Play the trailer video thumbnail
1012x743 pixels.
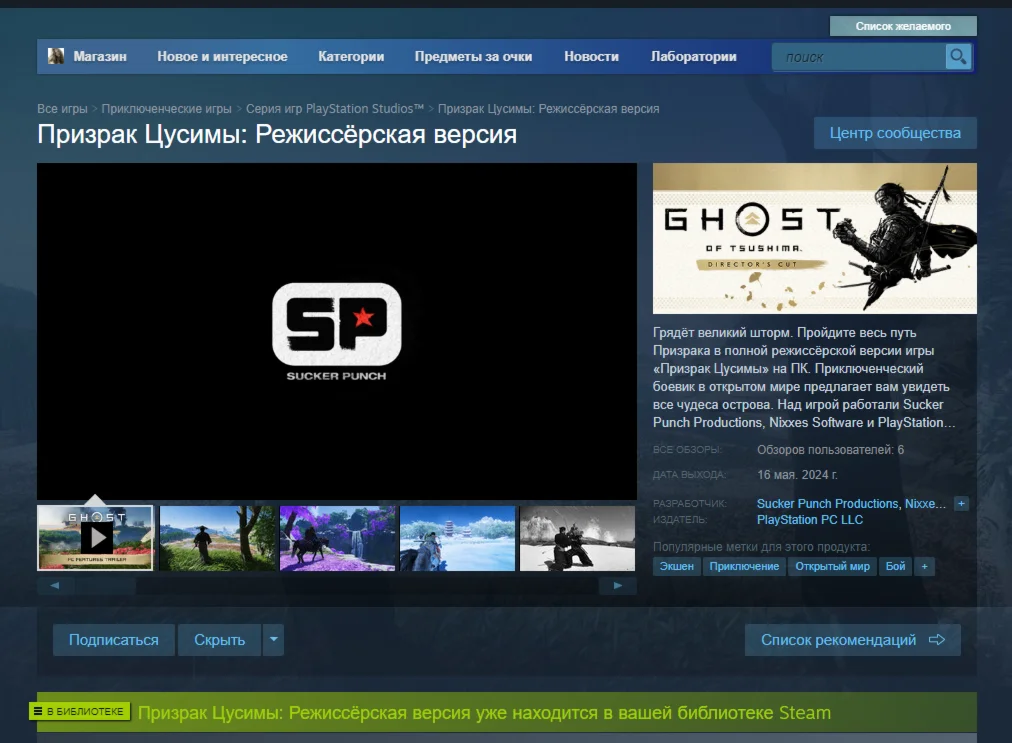pyautogui.click(x=96, y=538)
